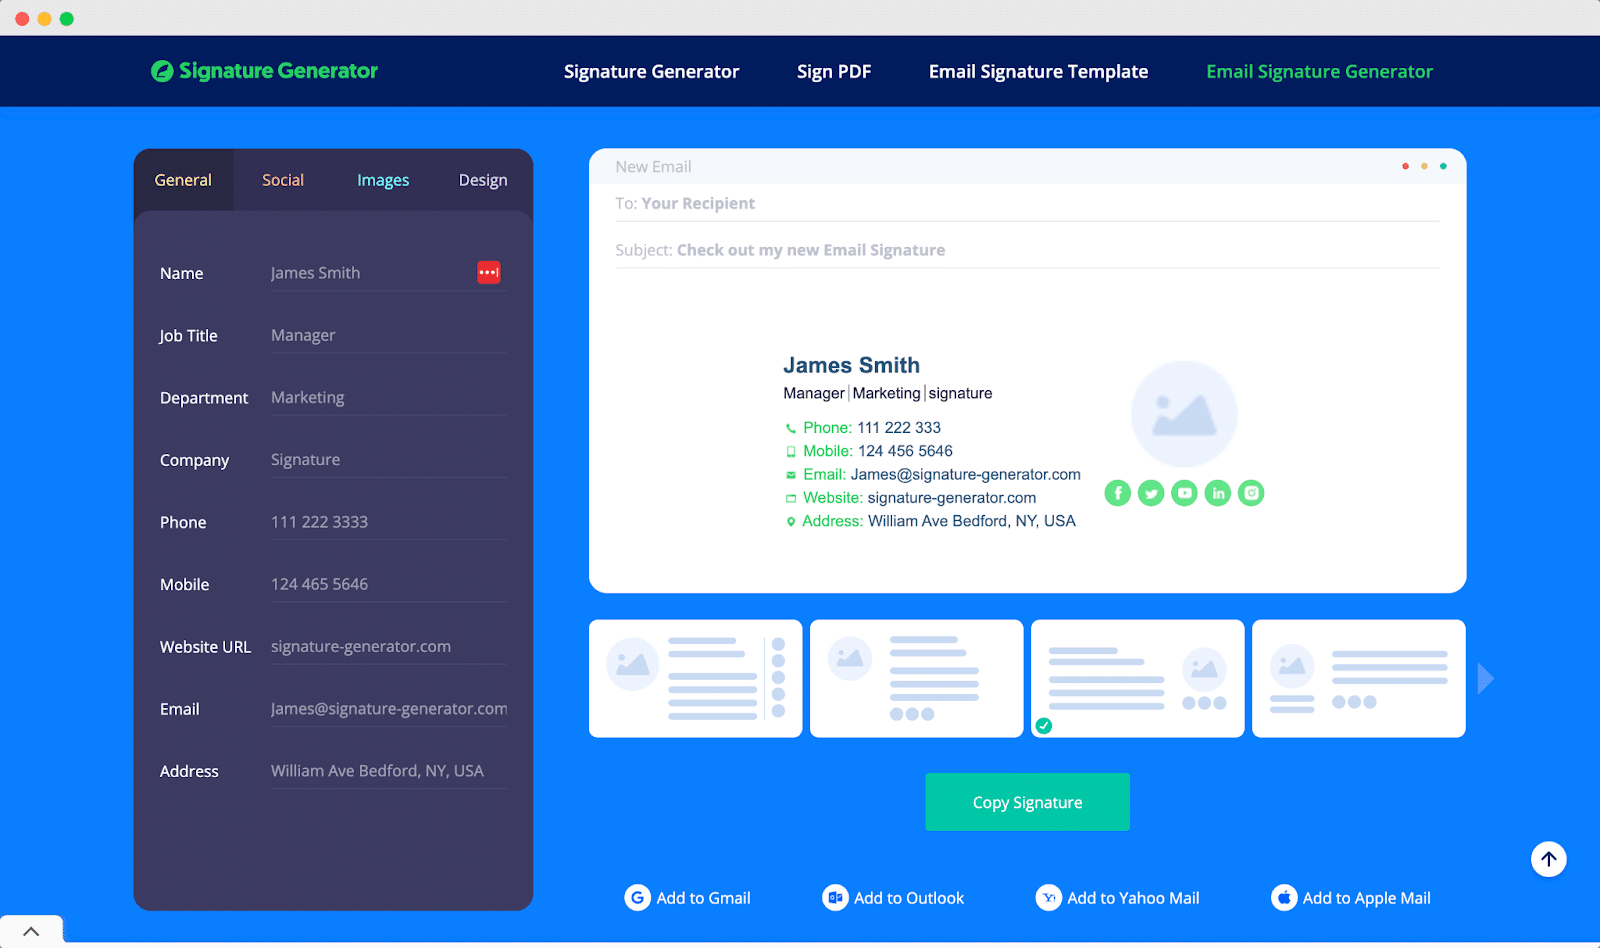
Task: Click the teal dot in email preview header
Action: 1443,166
